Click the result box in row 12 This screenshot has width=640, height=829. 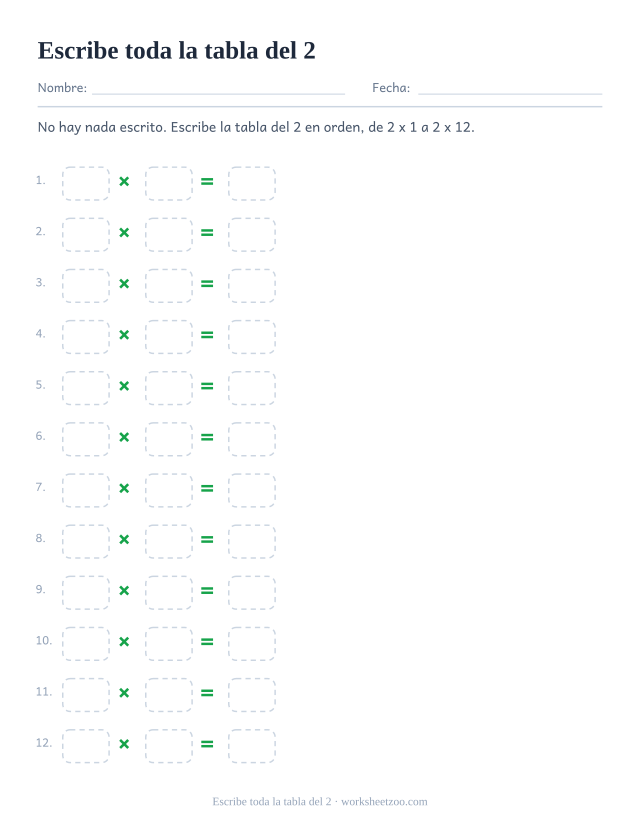252,746
